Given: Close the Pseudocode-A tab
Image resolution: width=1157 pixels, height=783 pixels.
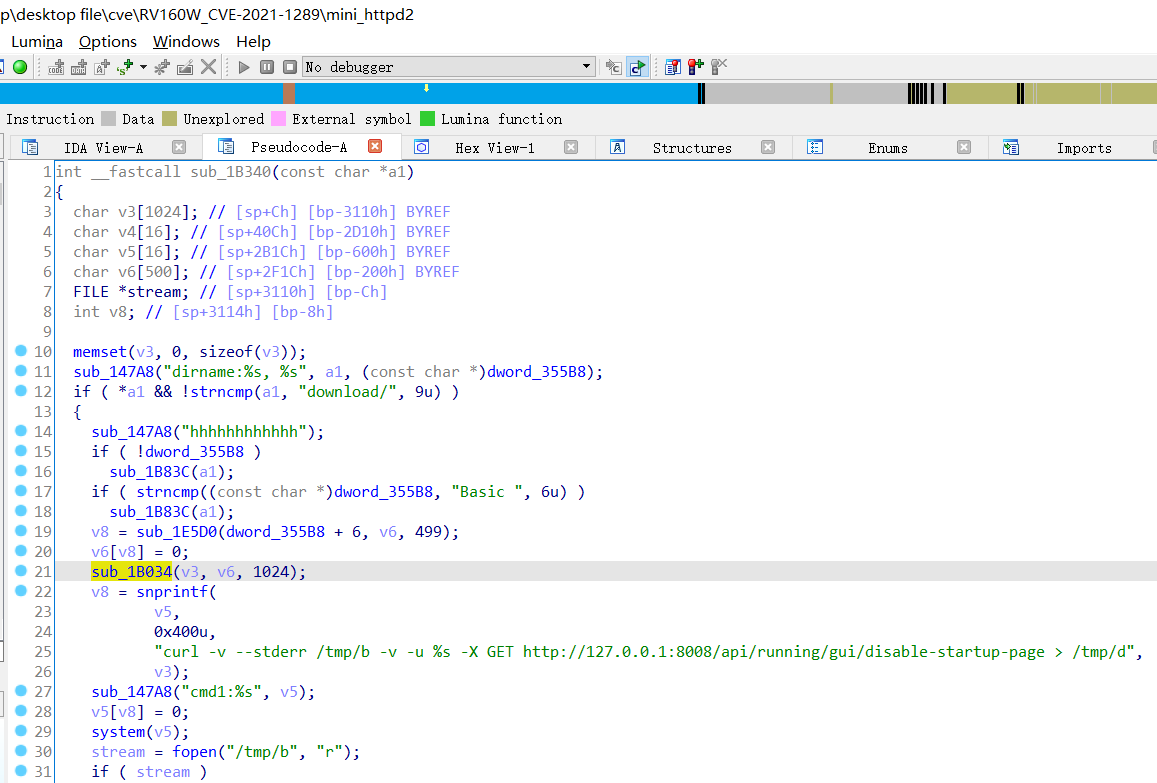Looking at the screenshot, I should click(x=375, y=146).
